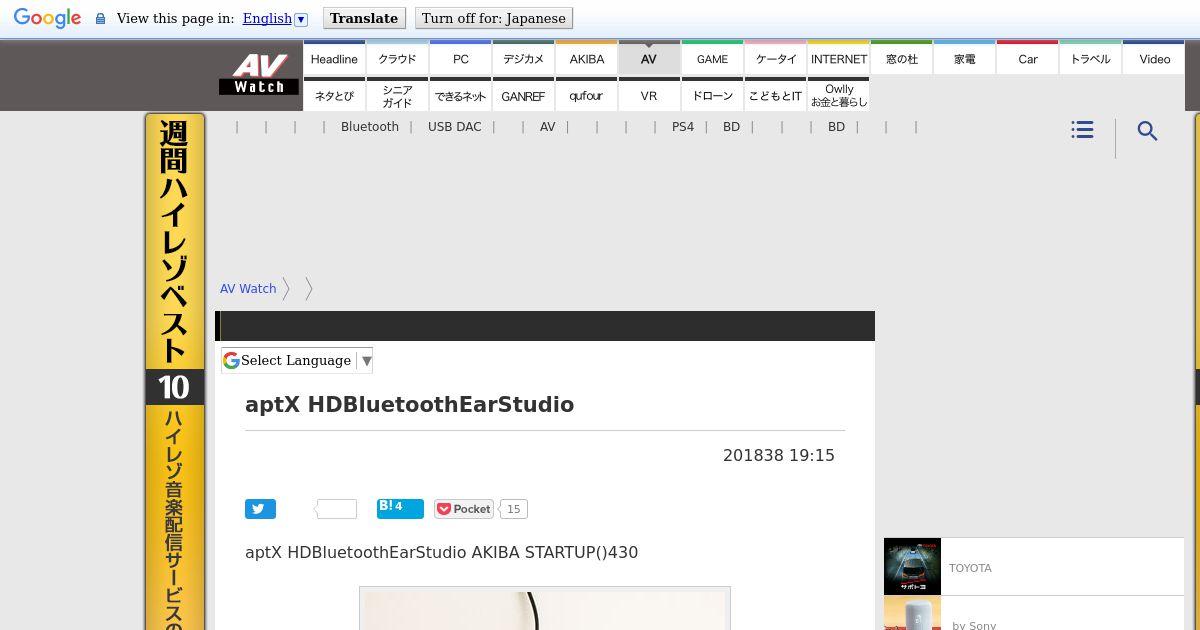
Task: Open the Select Language dropdown
Action: (297, 361)
